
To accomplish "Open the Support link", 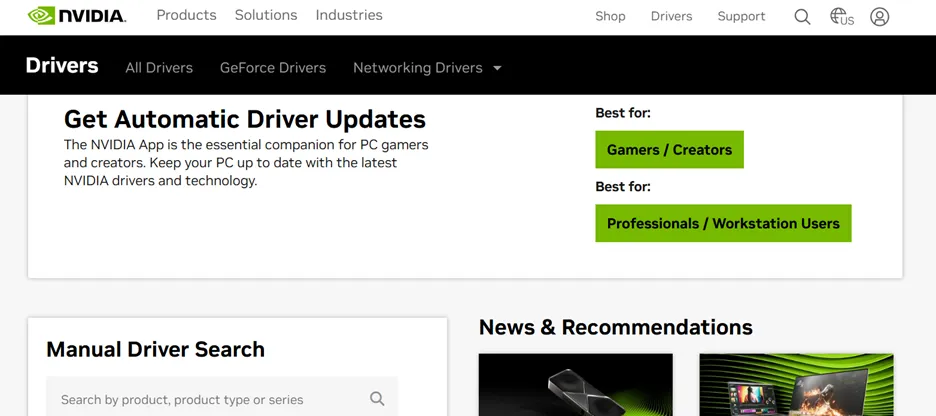I will [x=741, y=17].
